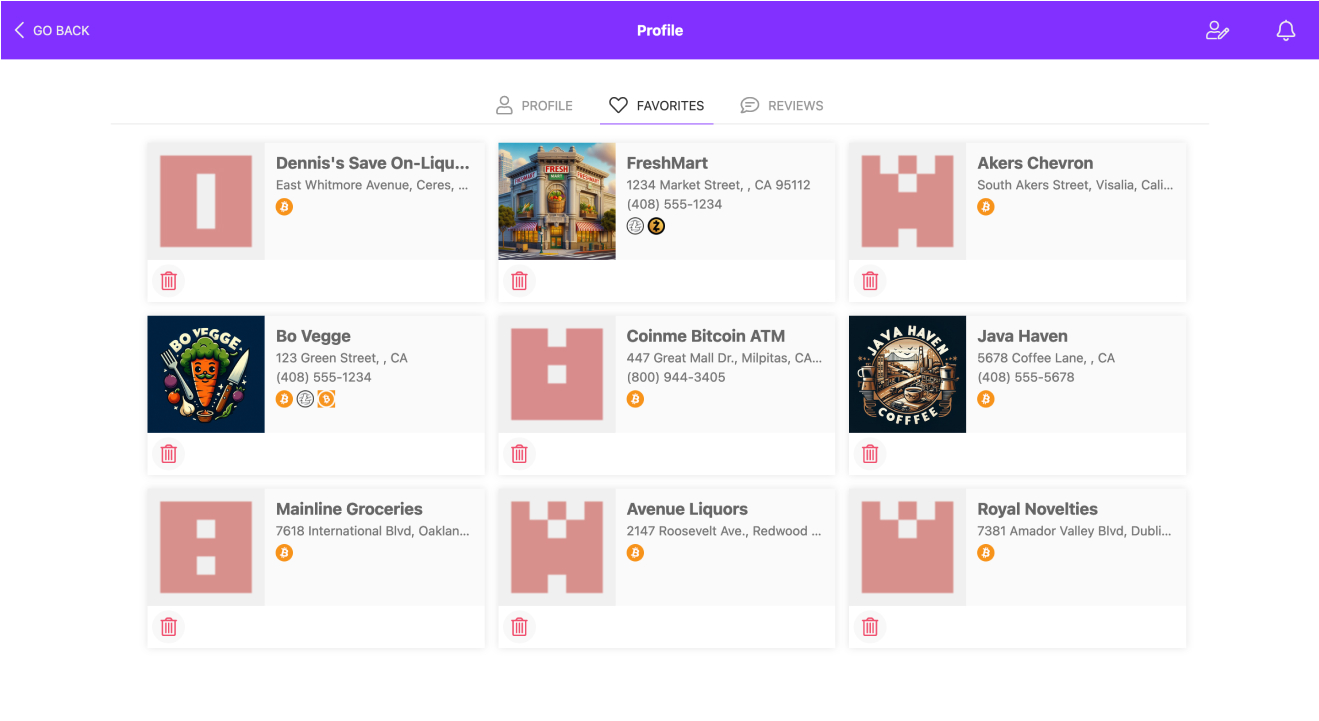1319x721 pixels.
Task: Click the Litecoin icon on FreshMart card
Action: (x=635, y=226)
